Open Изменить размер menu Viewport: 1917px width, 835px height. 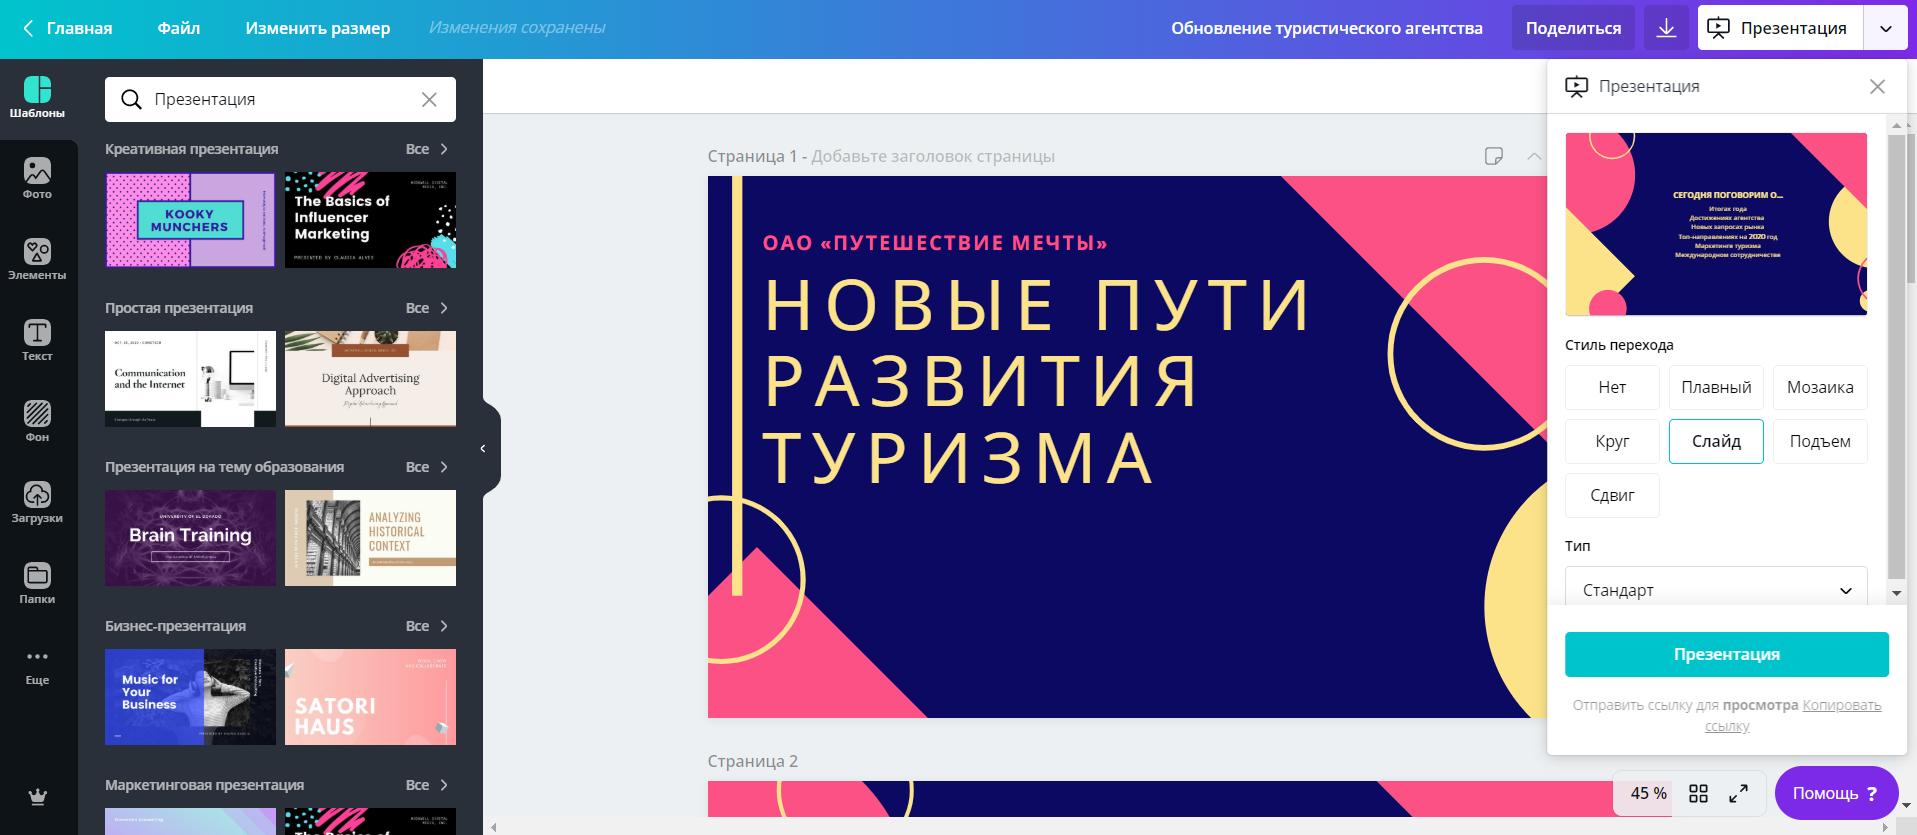pos(318,28)
